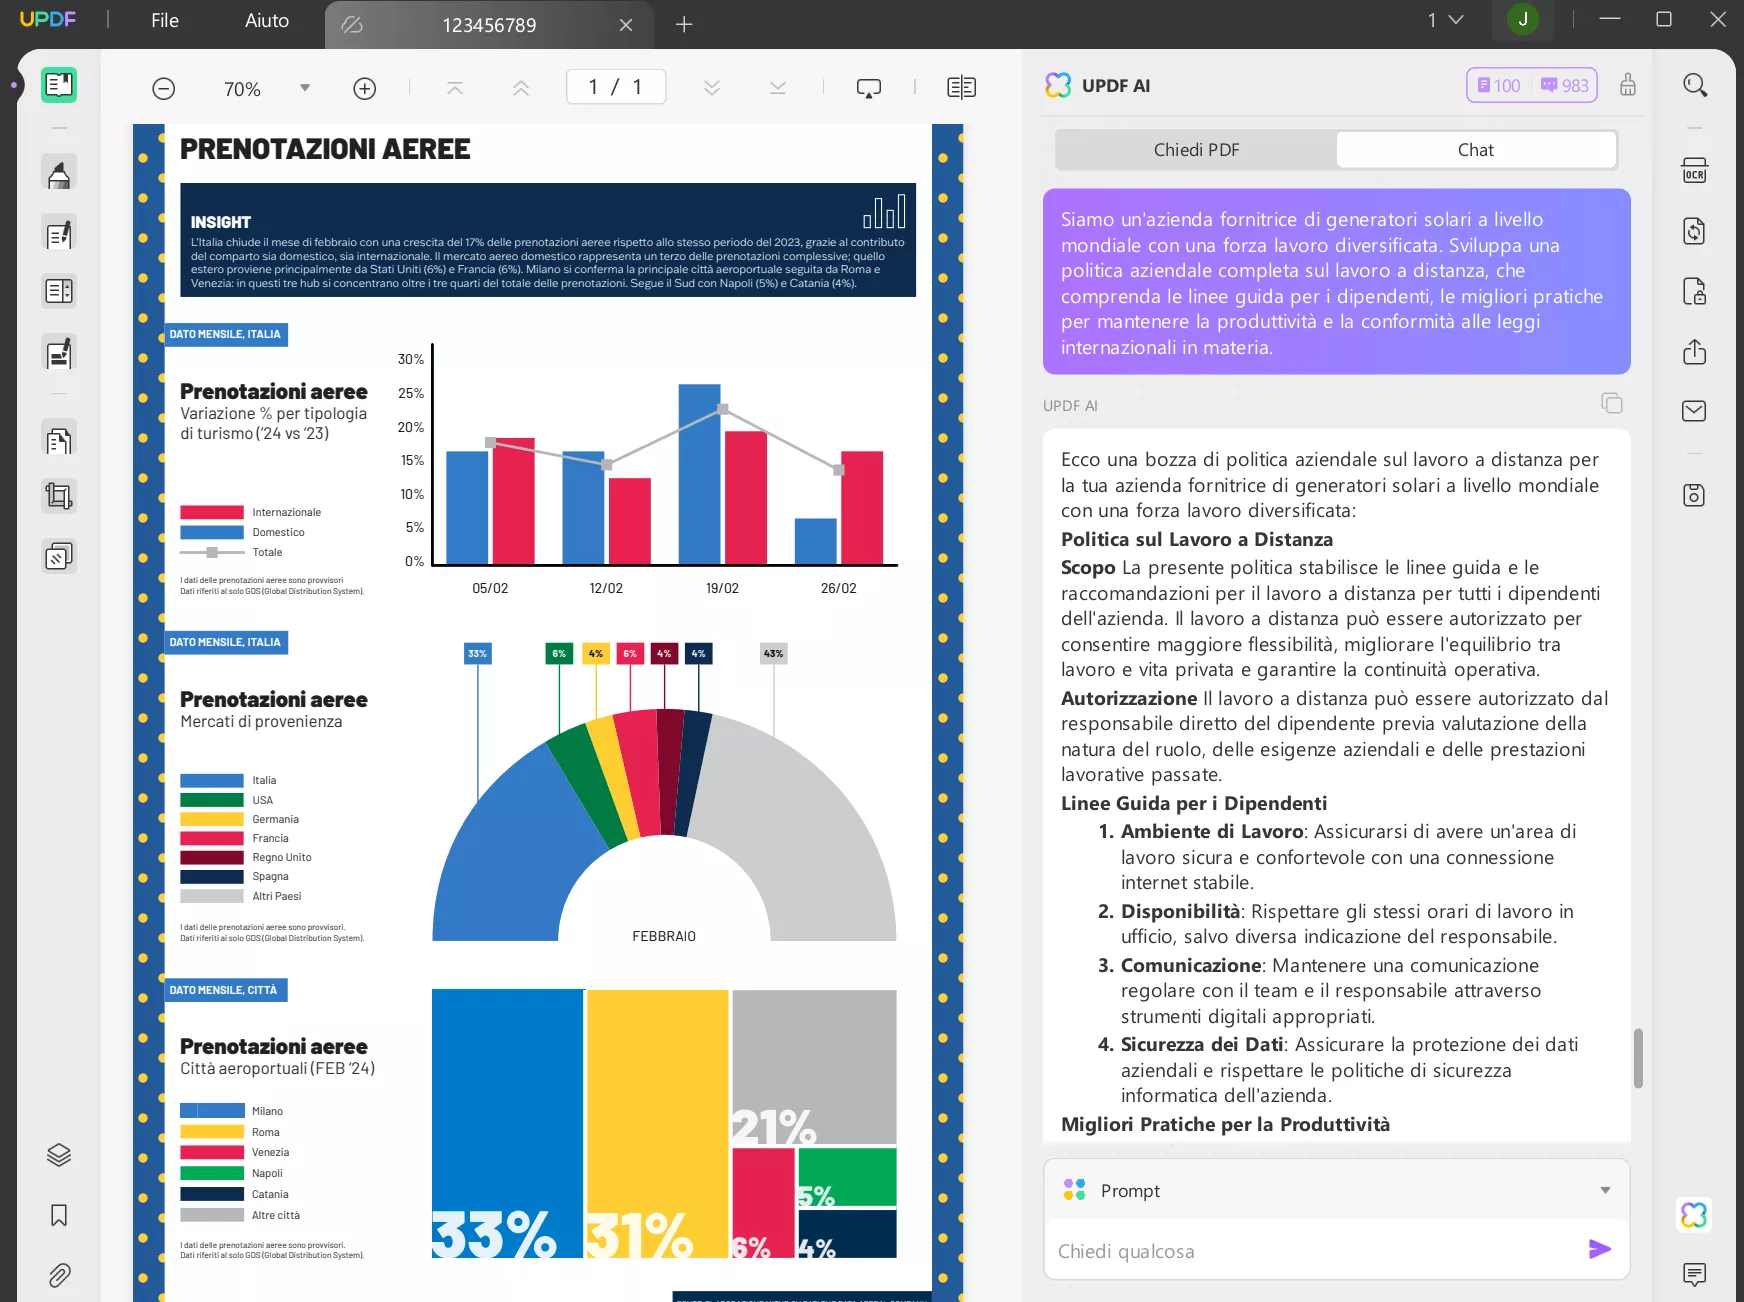Go to first page arrow
The width and height of the screenshot is (1744, 1302).
(x=455, y=88)
